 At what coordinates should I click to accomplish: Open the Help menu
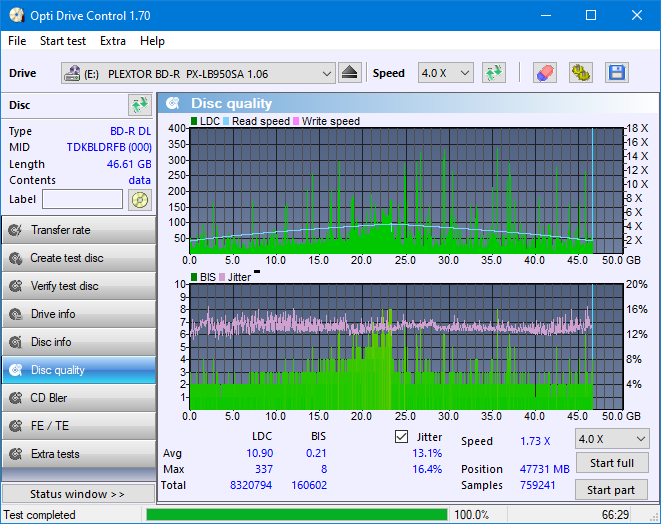pyautogui.click(x=152, y=41)
